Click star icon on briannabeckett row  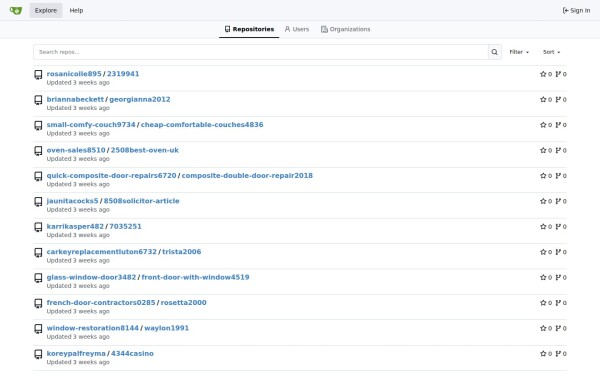[543, 99]
